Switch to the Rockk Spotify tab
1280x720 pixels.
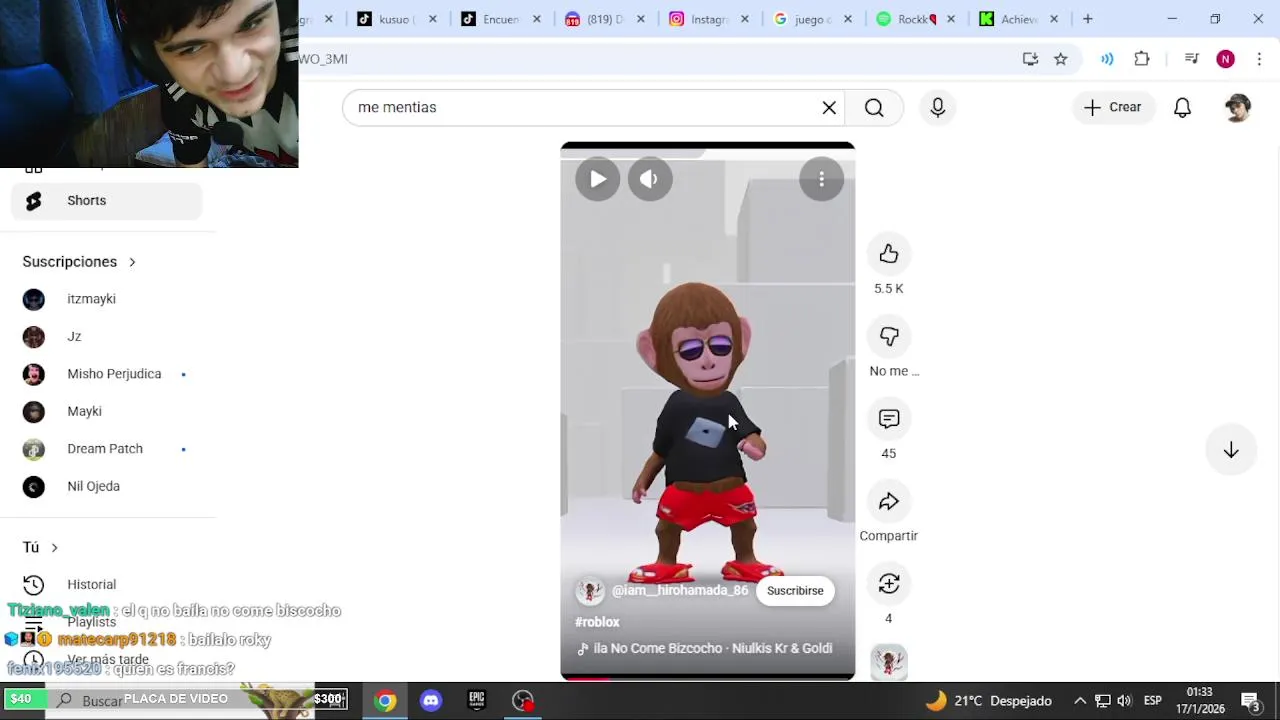point(916,19)
